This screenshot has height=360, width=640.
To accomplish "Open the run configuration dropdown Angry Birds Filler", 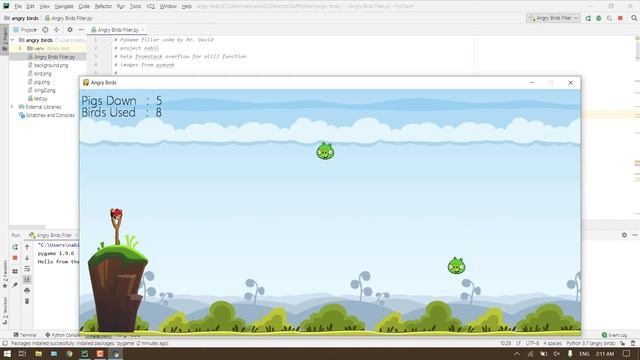I will 553,18.
